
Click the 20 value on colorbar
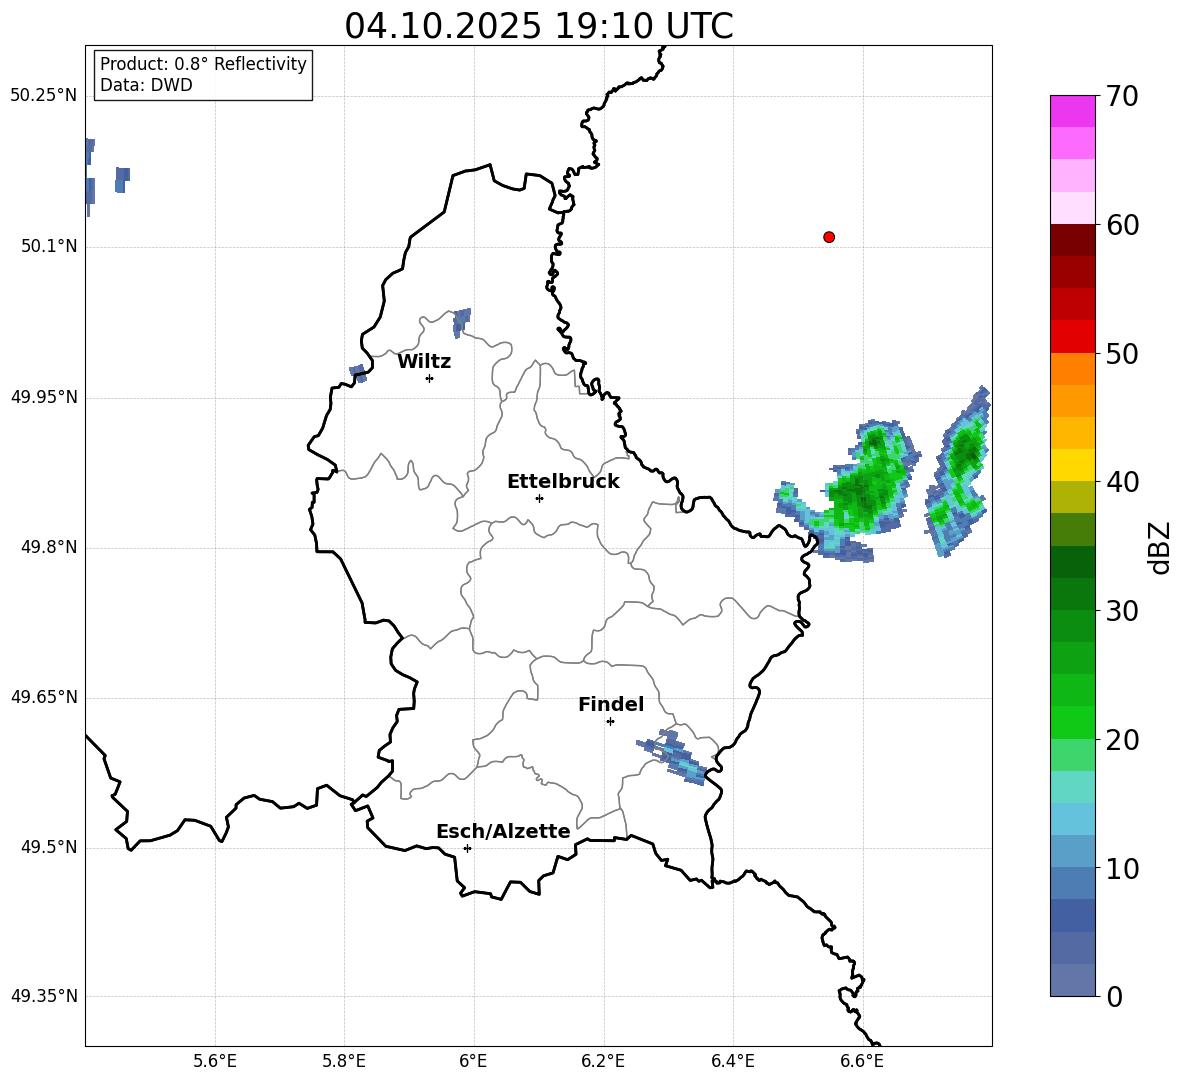[x=1122, y=740]
